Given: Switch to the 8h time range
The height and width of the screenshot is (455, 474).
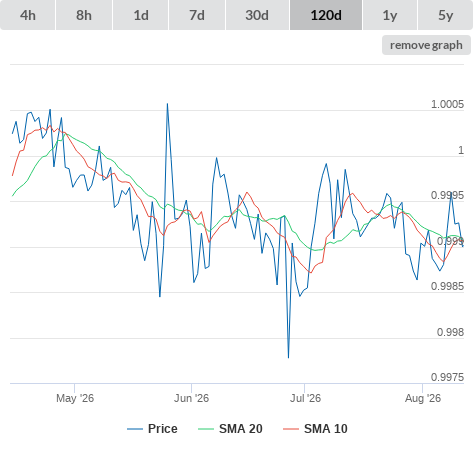Looking at the screenshot, I should tap(84, 15).
